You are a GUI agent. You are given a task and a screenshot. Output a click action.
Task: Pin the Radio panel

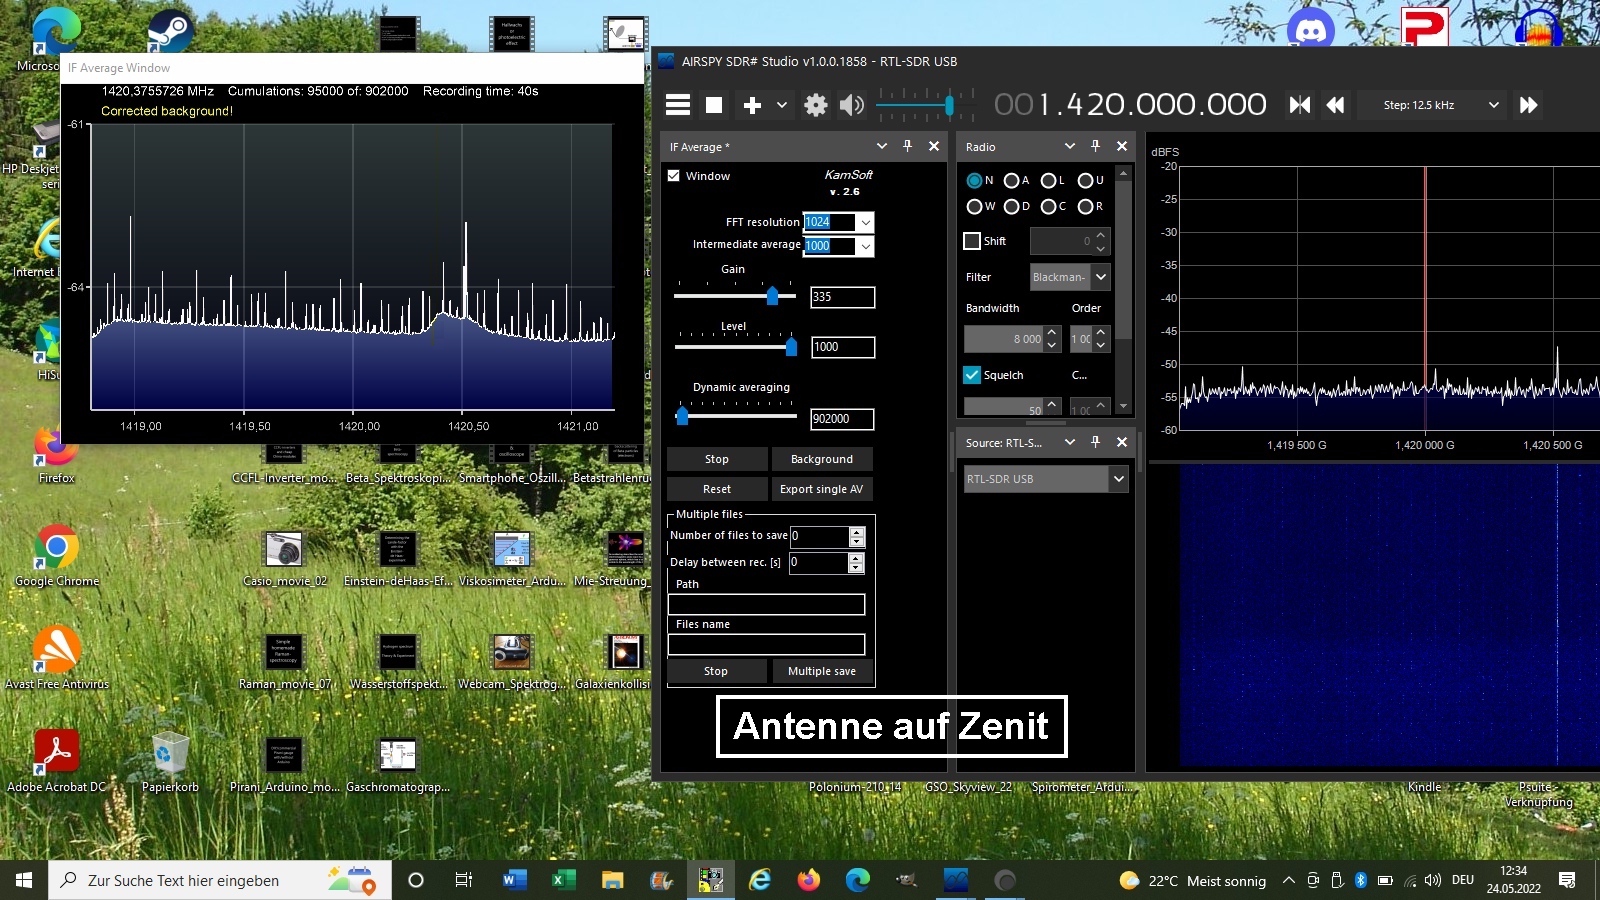(1095, 146)
